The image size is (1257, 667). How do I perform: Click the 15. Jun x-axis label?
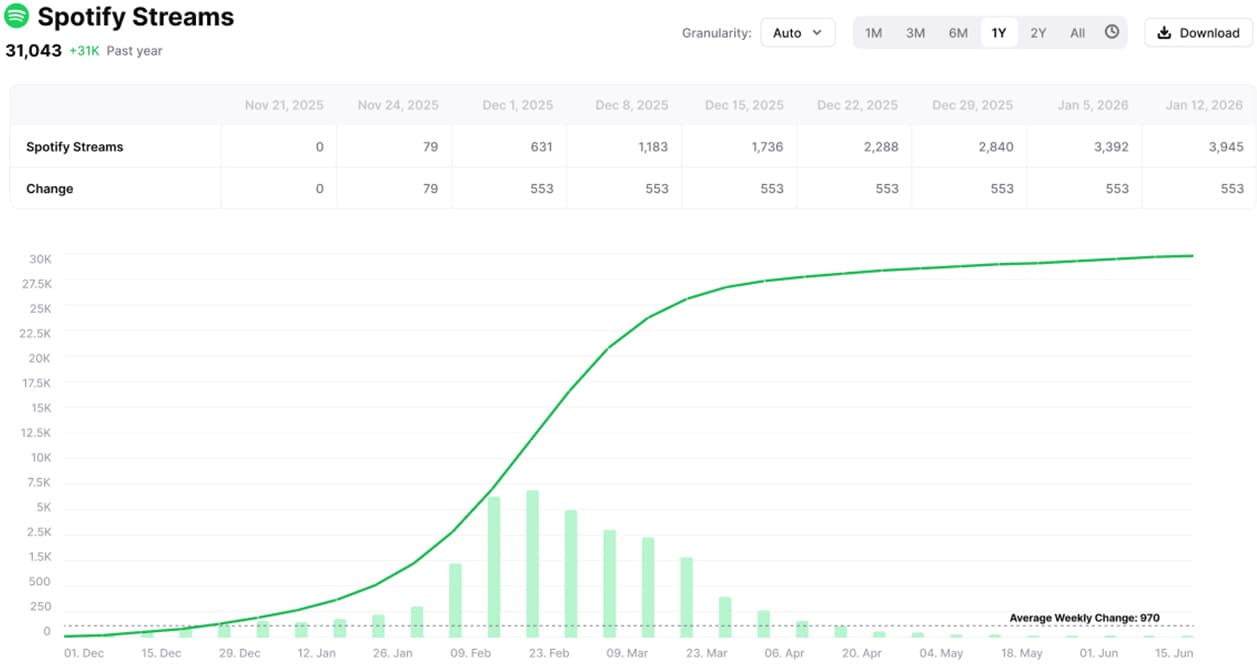(x=1175, y=653)
